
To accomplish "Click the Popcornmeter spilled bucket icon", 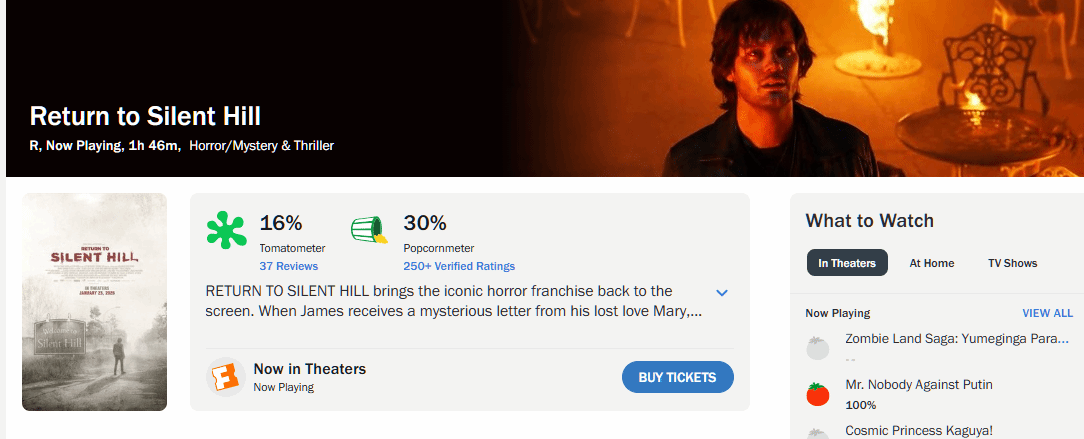I will (x=369, y=231).
